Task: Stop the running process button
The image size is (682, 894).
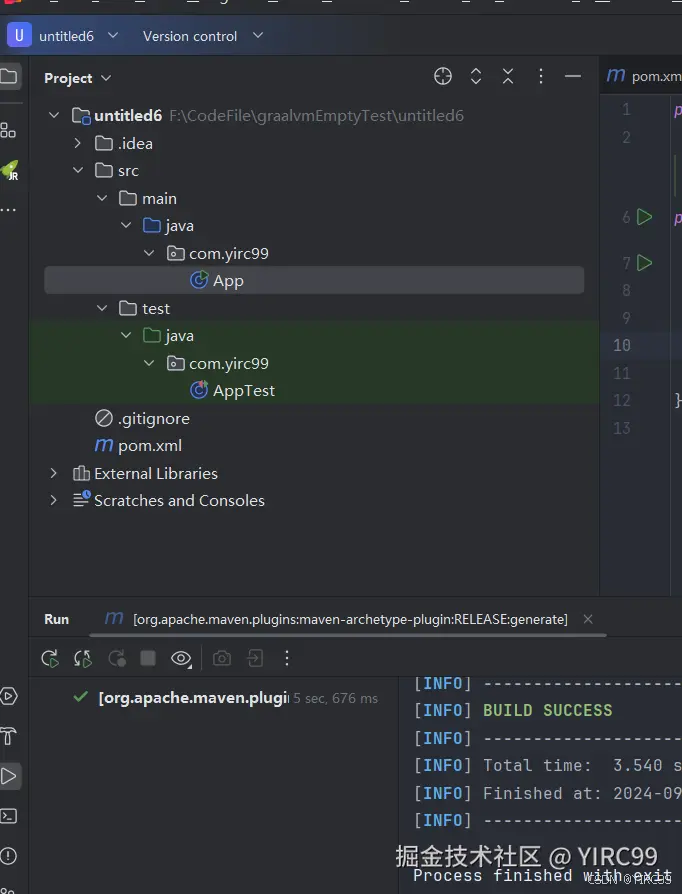Action: click(148, 658)
